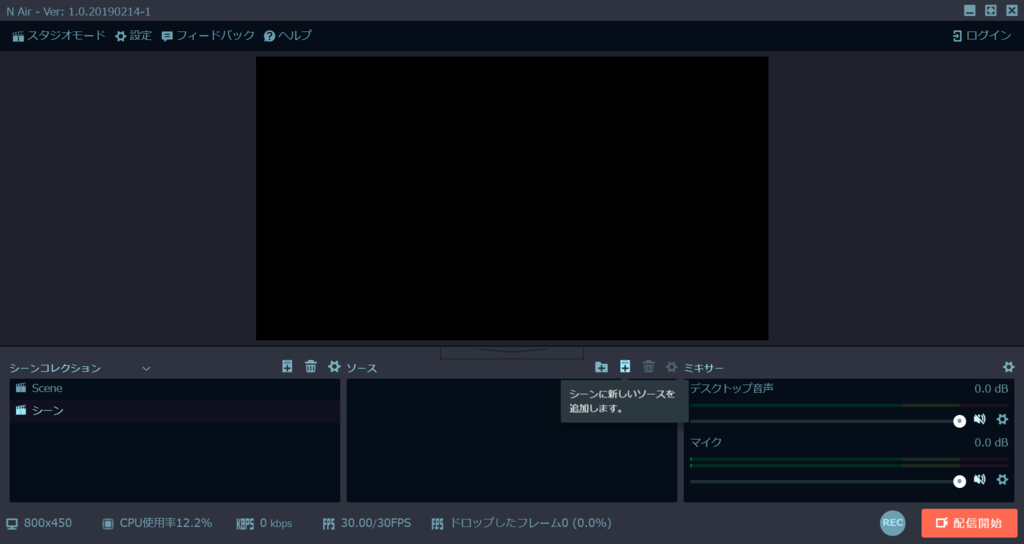Open the ヘルプ help menu
The height and width of the screenshot is (544, 1024).
click(287, 36)
